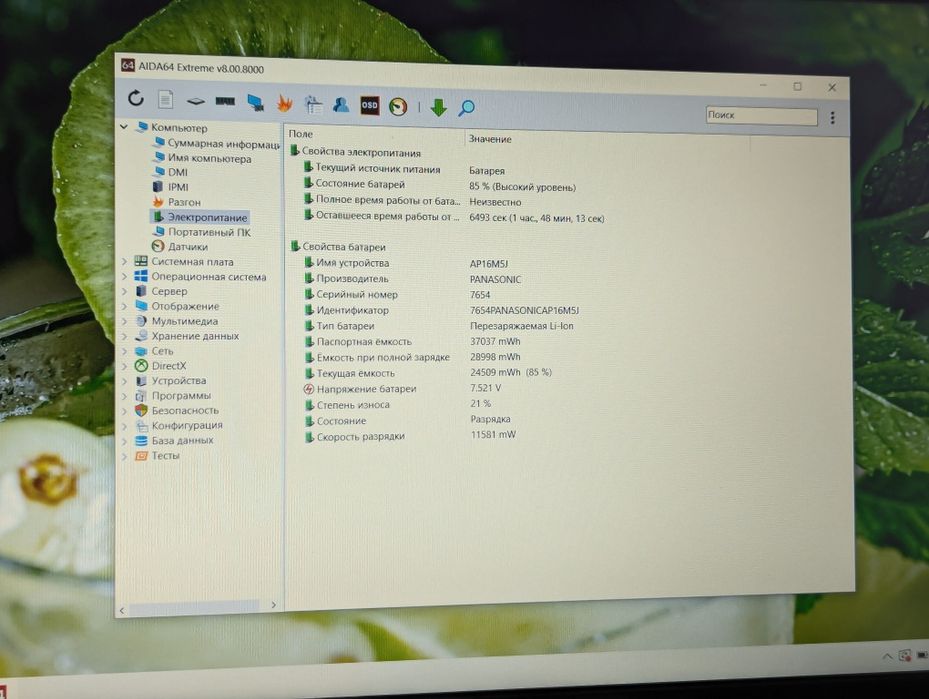Click the Refresh toolbar icon
This screenshot has height=699, width=929.
pyautogui.click(x=136, y=98)
